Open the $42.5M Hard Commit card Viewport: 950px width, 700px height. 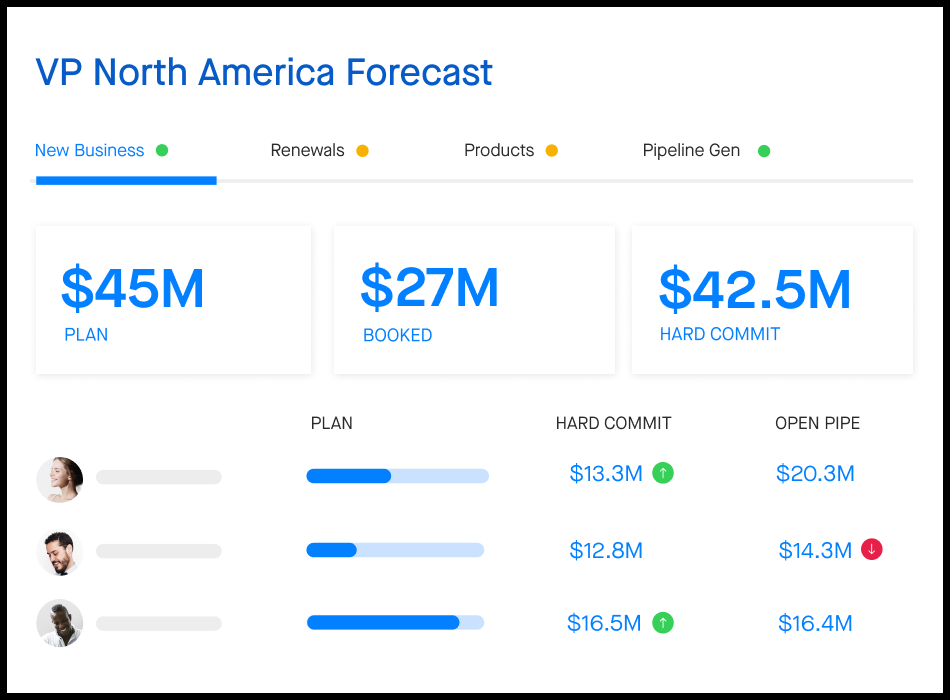pyautogui.click(x=772, y=300)
